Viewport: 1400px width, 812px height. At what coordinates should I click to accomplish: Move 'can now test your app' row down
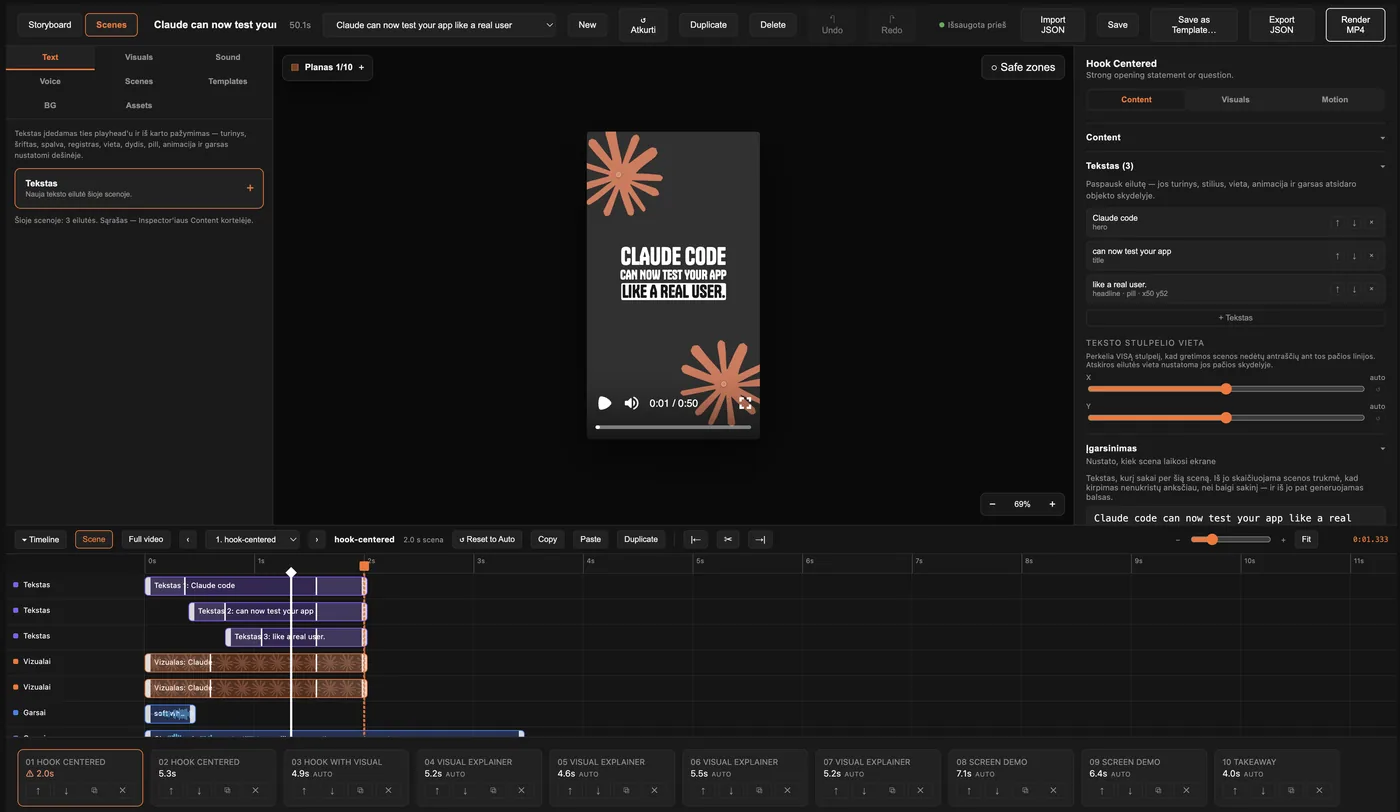[1354, 256]
